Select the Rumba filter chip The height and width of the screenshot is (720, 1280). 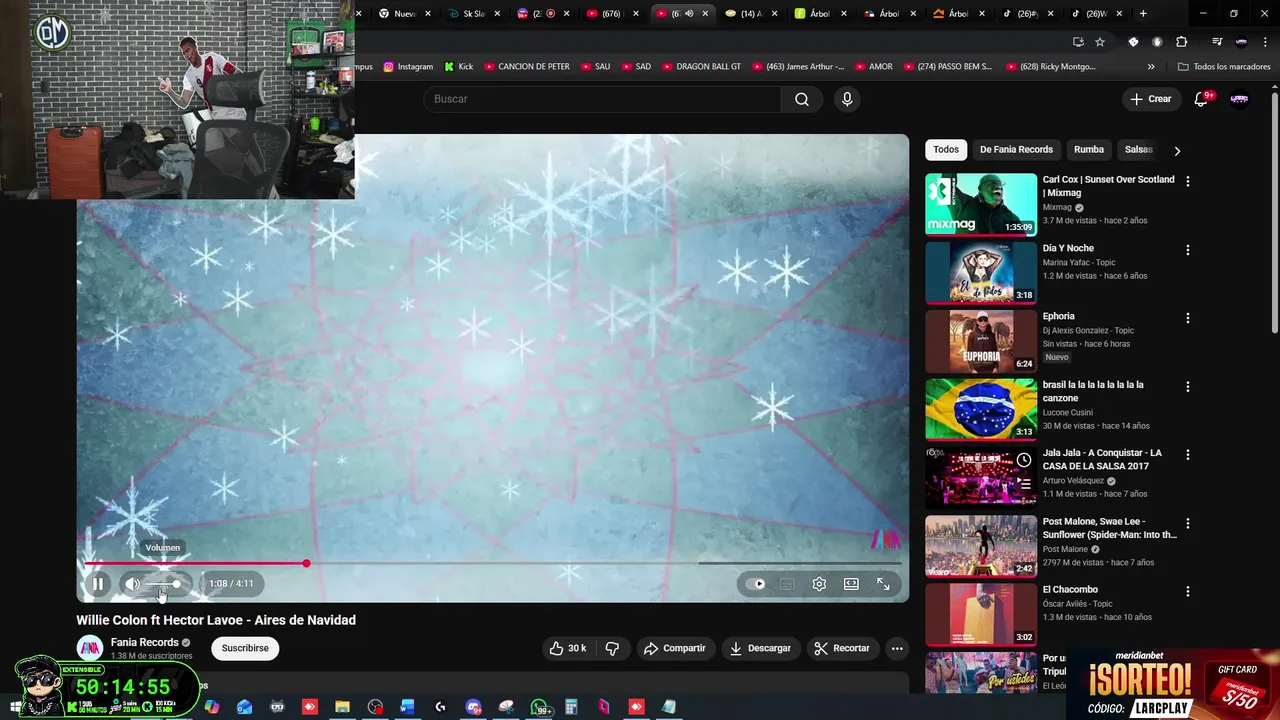coord(1089,150)
